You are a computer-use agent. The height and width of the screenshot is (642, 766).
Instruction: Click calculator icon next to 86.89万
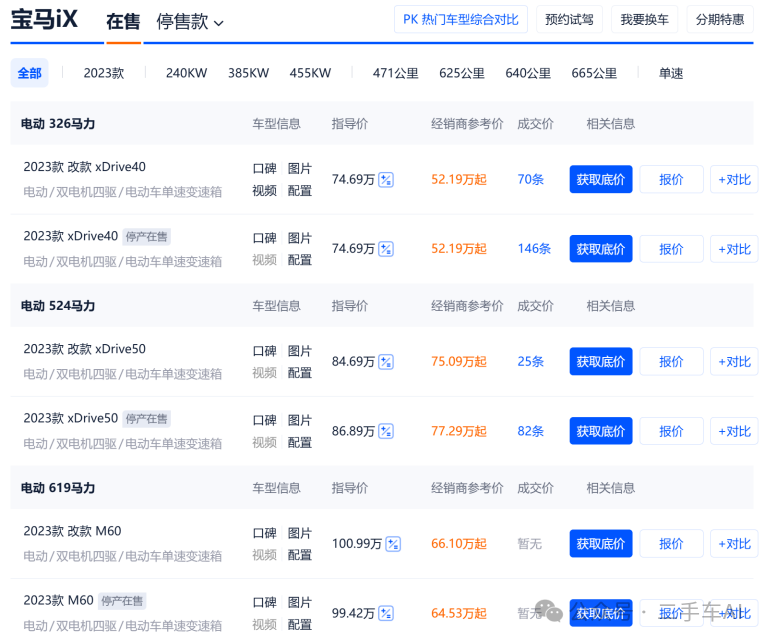tap(386, 431)
